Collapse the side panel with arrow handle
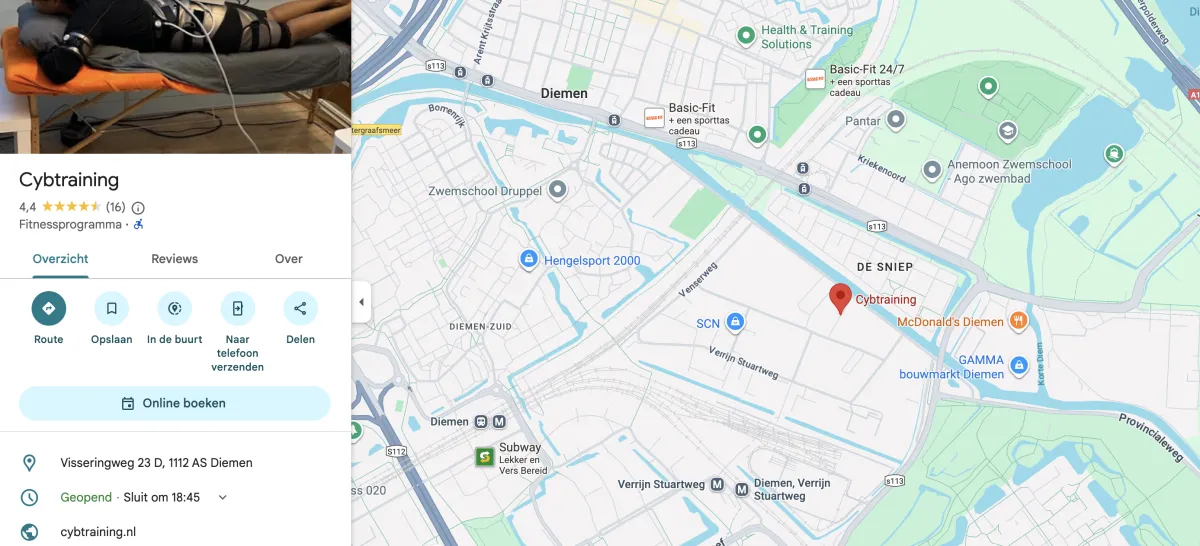The image size is (1200, 546). point(361,302)
